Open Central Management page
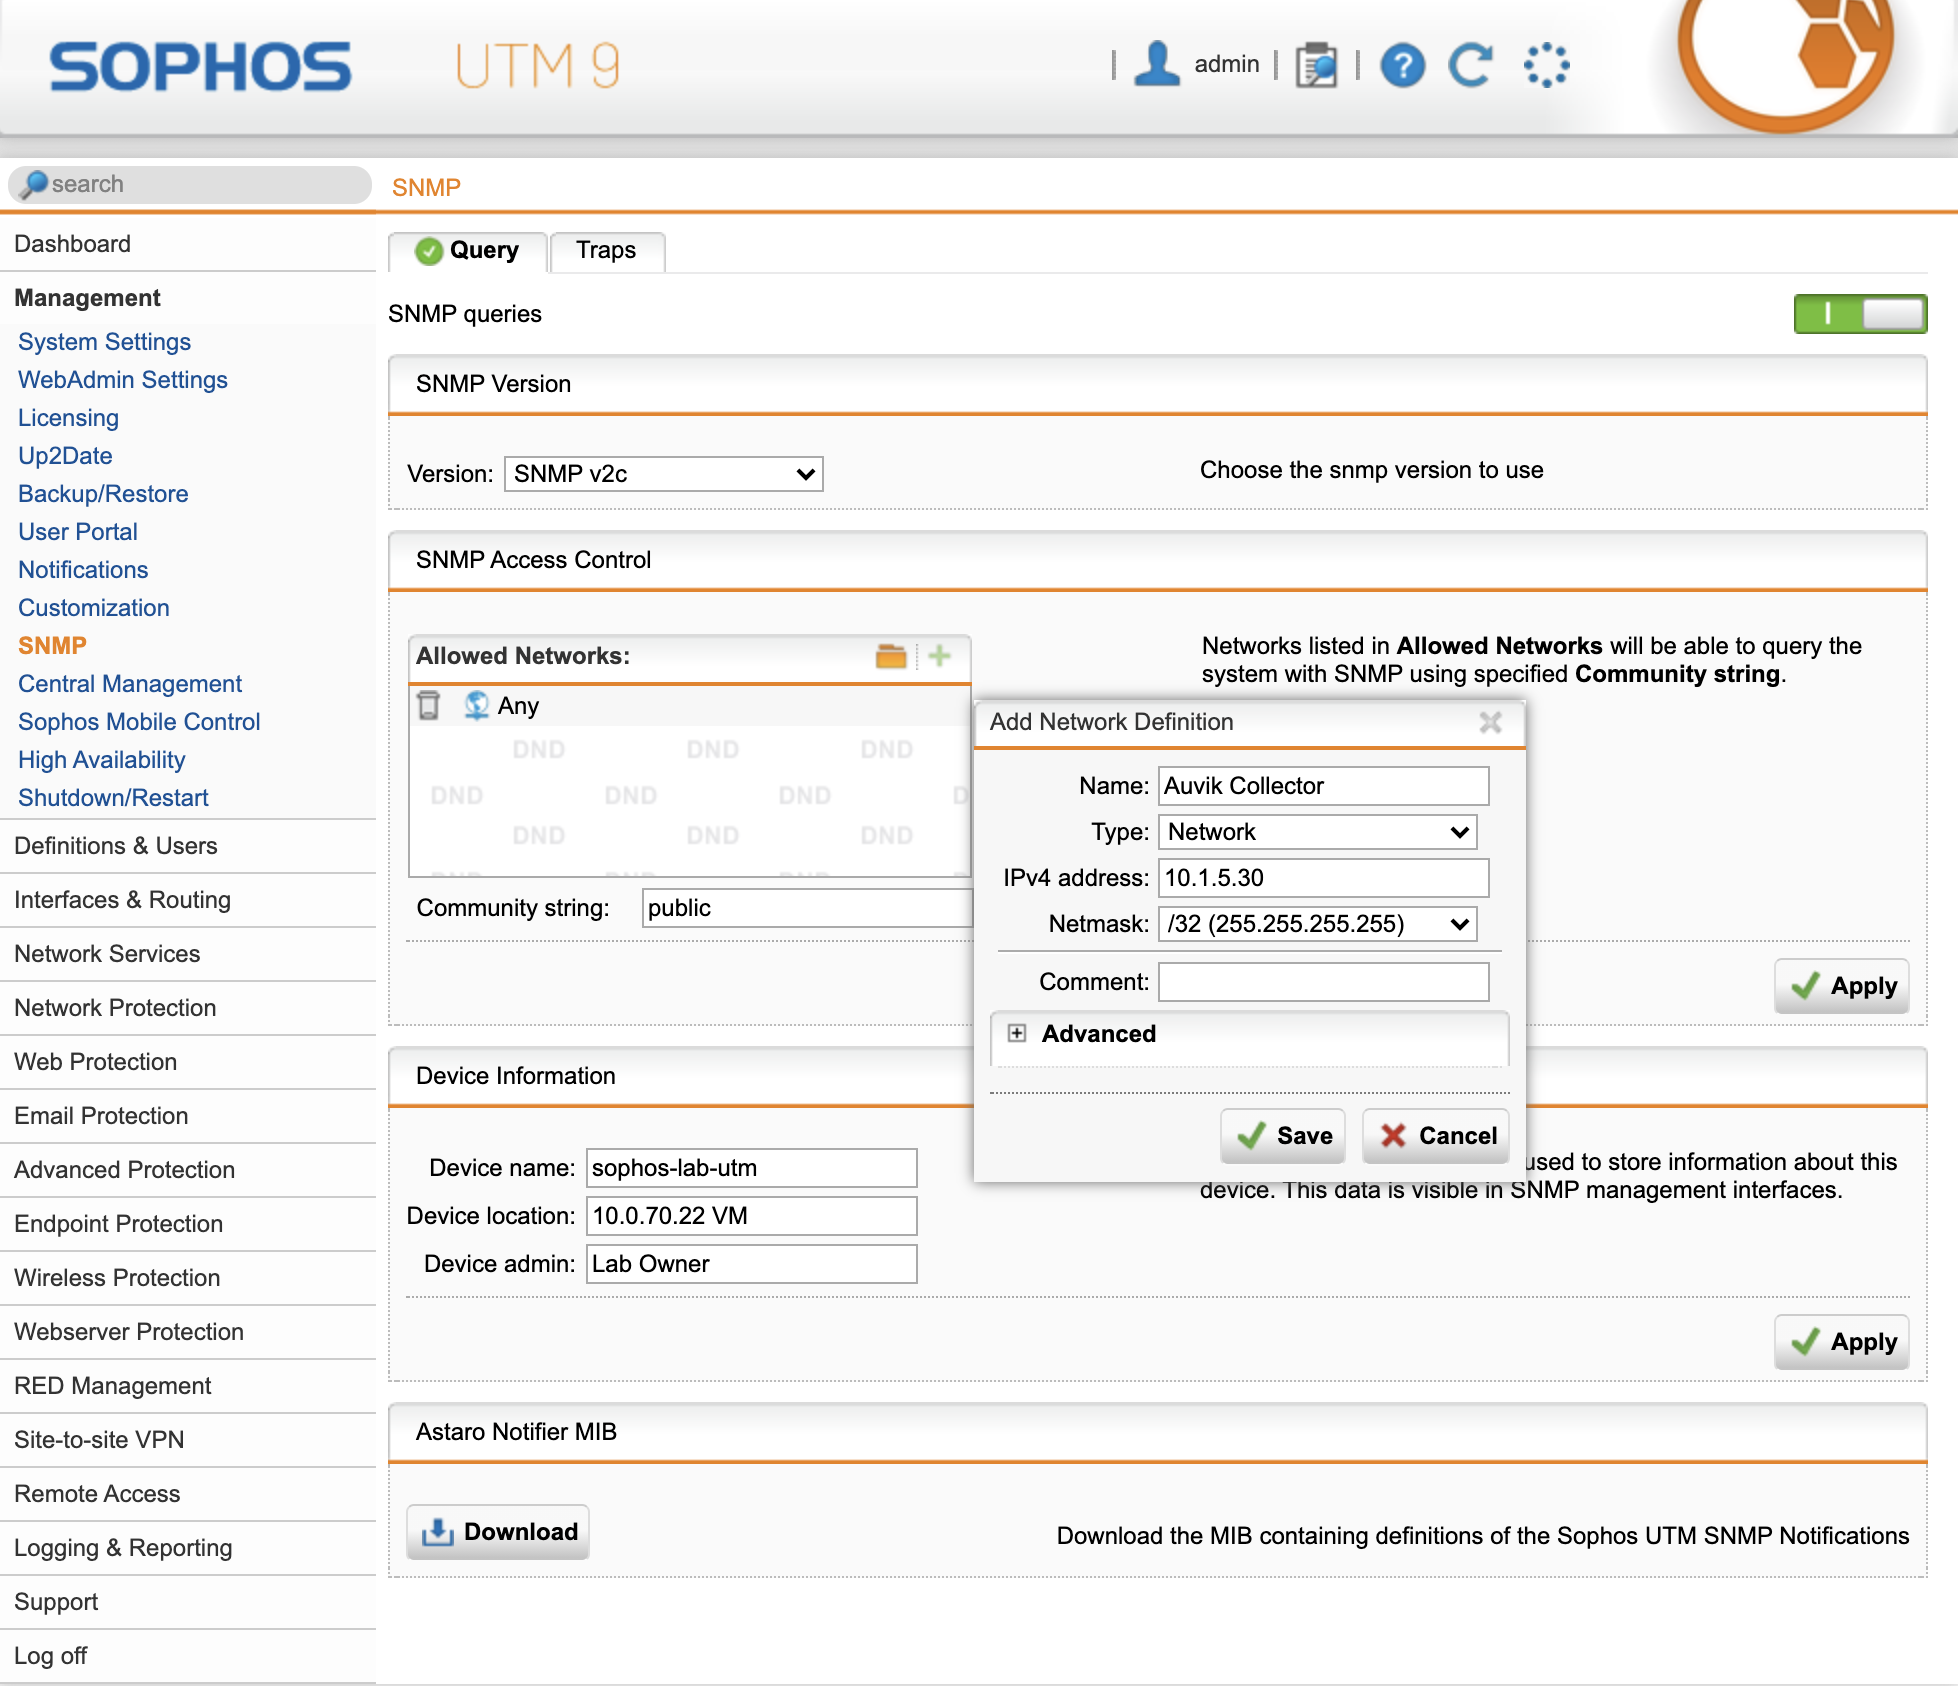 [130, 684]
